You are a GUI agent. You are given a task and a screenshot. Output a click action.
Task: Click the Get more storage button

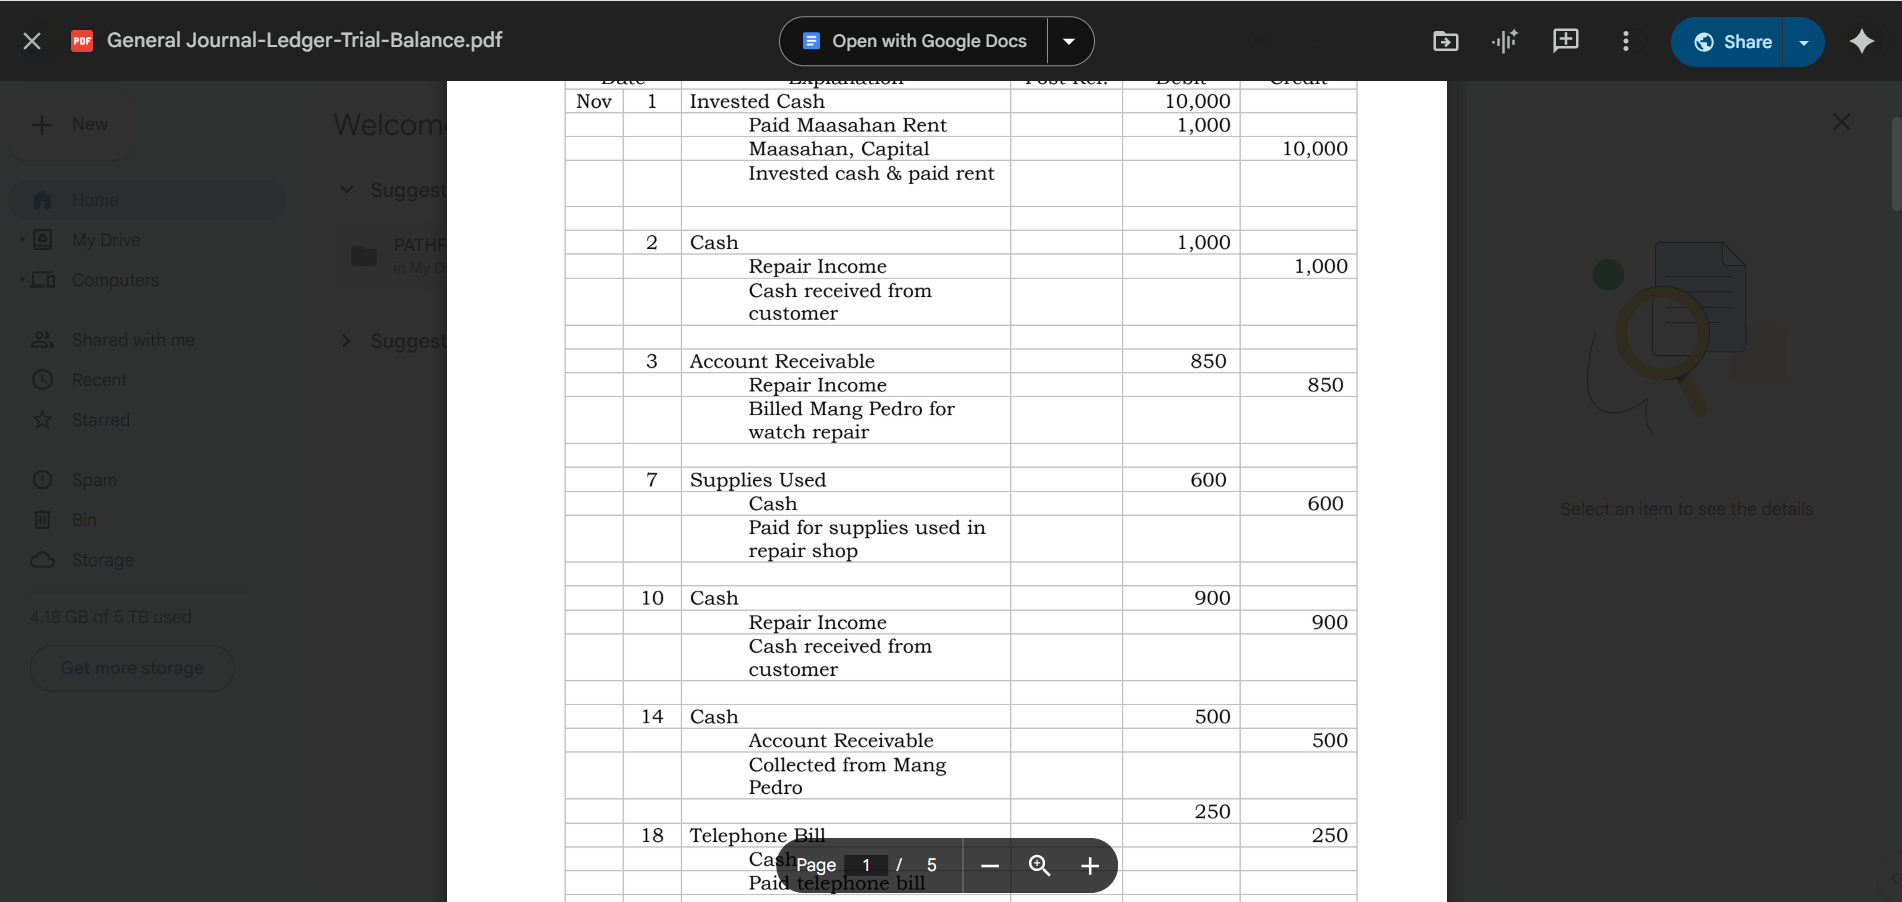tap(132, 668)
